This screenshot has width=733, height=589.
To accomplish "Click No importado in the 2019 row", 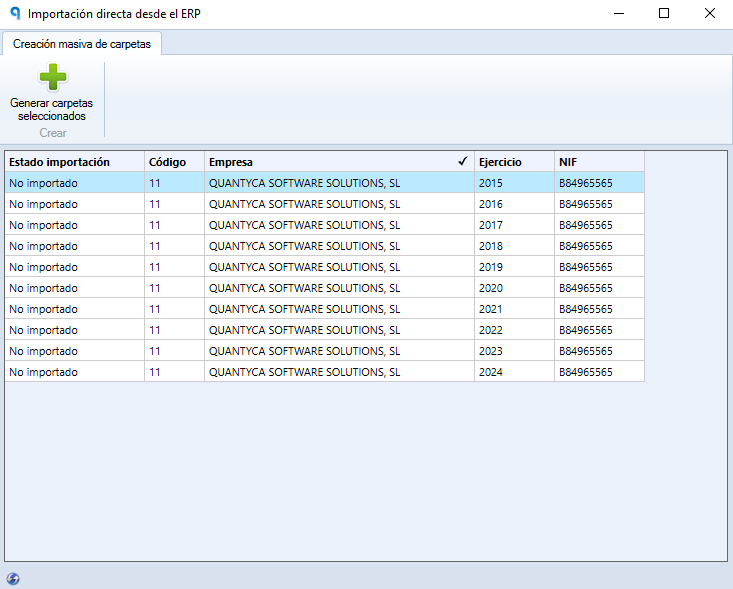I will (74, 267).
